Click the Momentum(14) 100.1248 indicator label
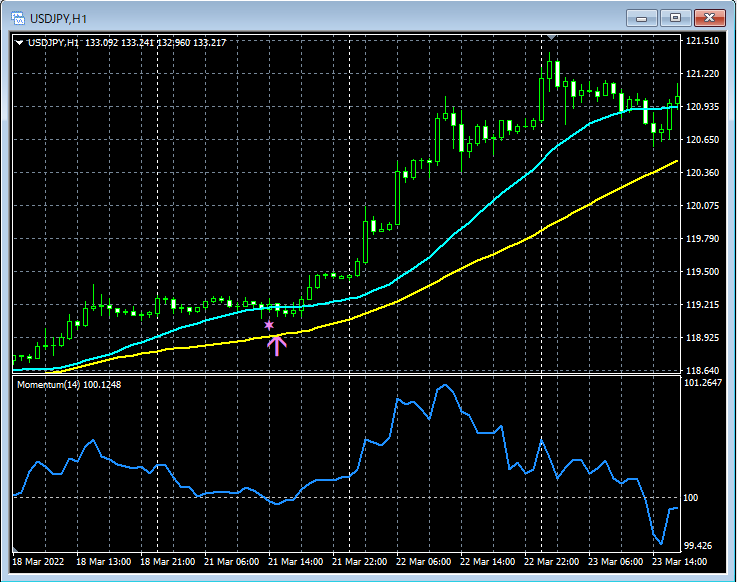Viewport: 738px width, 582px height. tap(69, 385)
